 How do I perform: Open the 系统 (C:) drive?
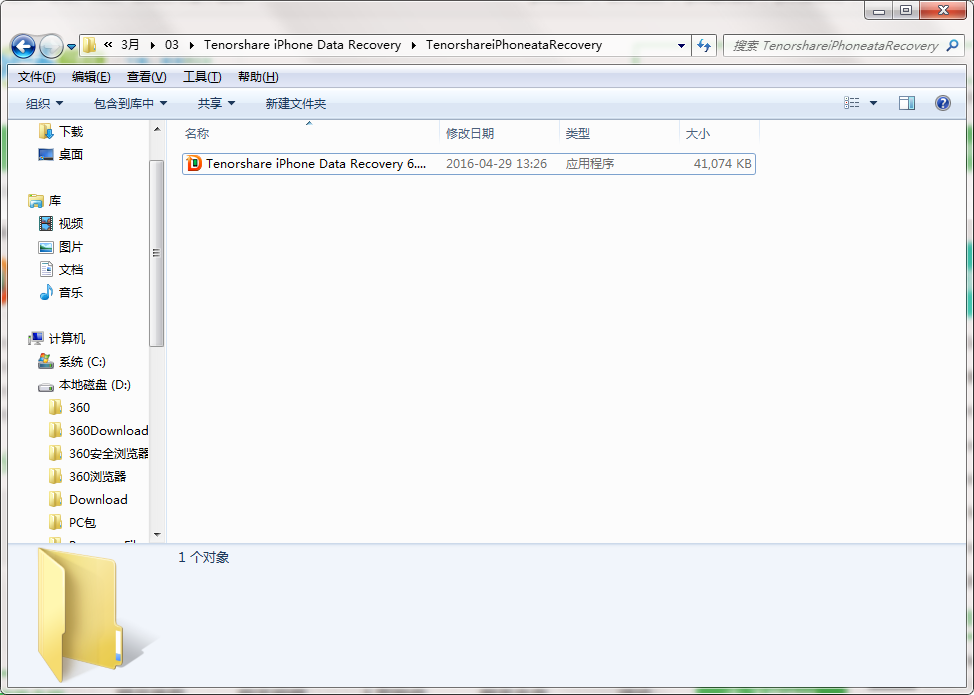[x=82, y=361]
